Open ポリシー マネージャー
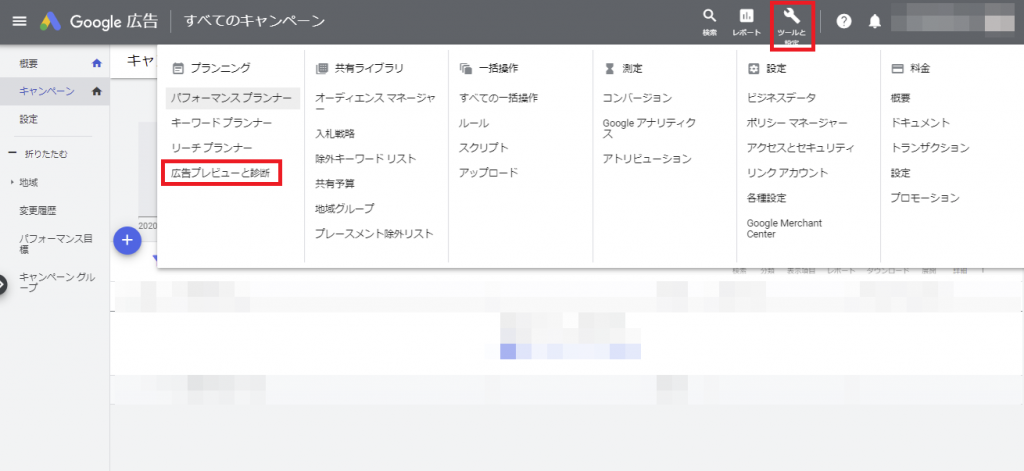The height and width of the screenshot is (471, 1024). pyautogui.click(x=797, y=123)
